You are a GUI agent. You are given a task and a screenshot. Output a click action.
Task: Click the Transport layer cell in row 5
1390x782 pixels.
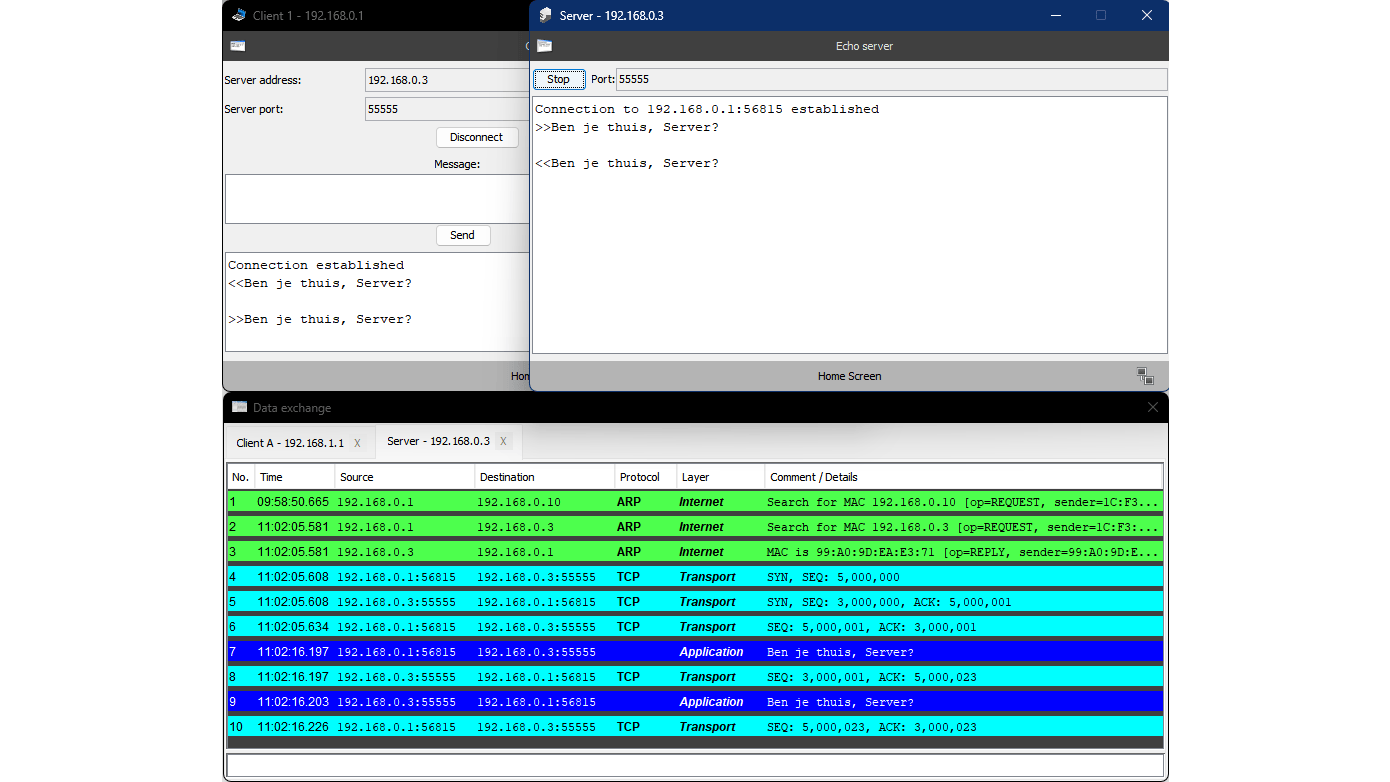(707, 602)
